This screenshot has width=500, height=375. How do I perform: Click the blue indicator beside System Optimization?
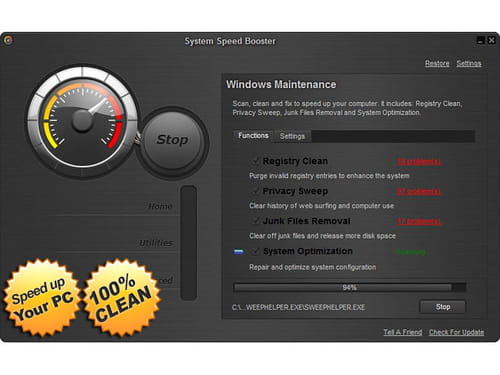tap(239, 252)
